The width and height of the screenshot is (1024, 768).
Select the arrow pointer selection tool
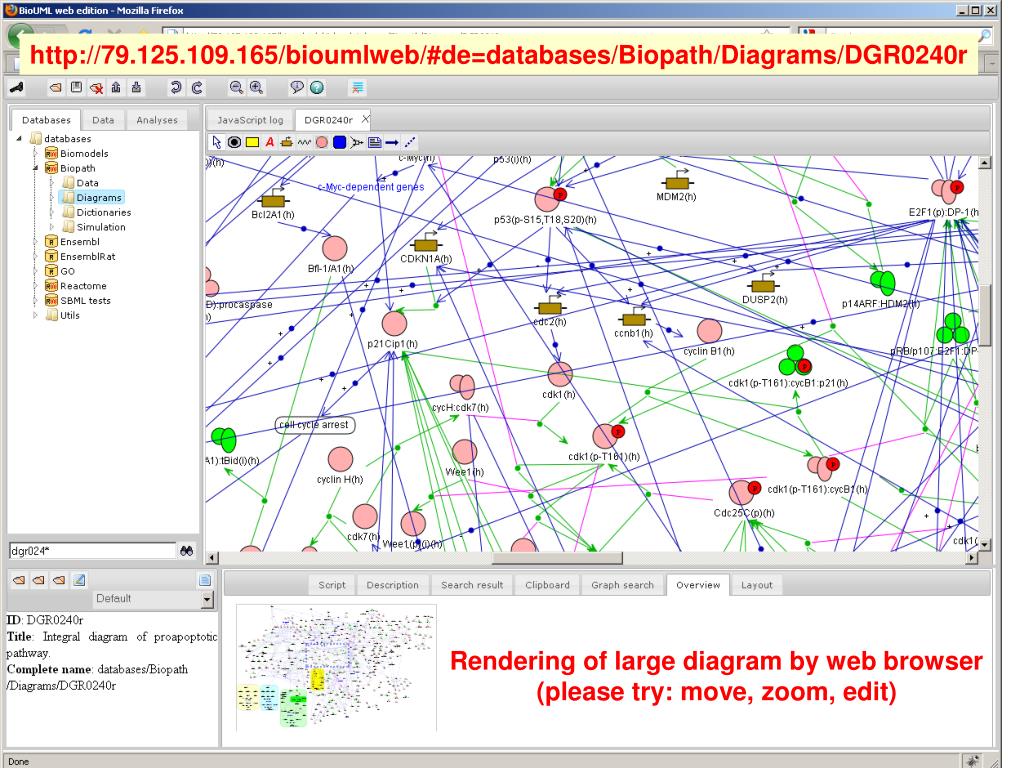coord(217,142)
